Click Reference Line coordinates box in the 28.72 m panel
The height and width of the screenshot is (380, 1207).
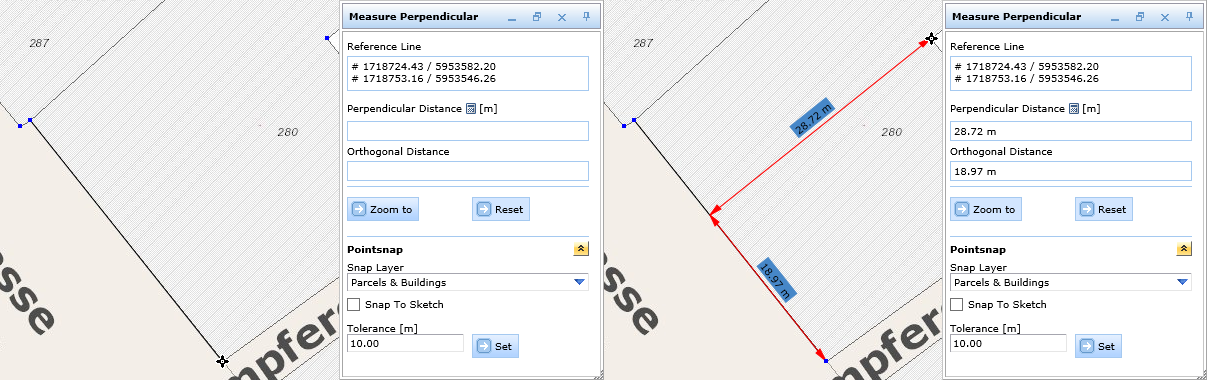tap(1071, 73)
